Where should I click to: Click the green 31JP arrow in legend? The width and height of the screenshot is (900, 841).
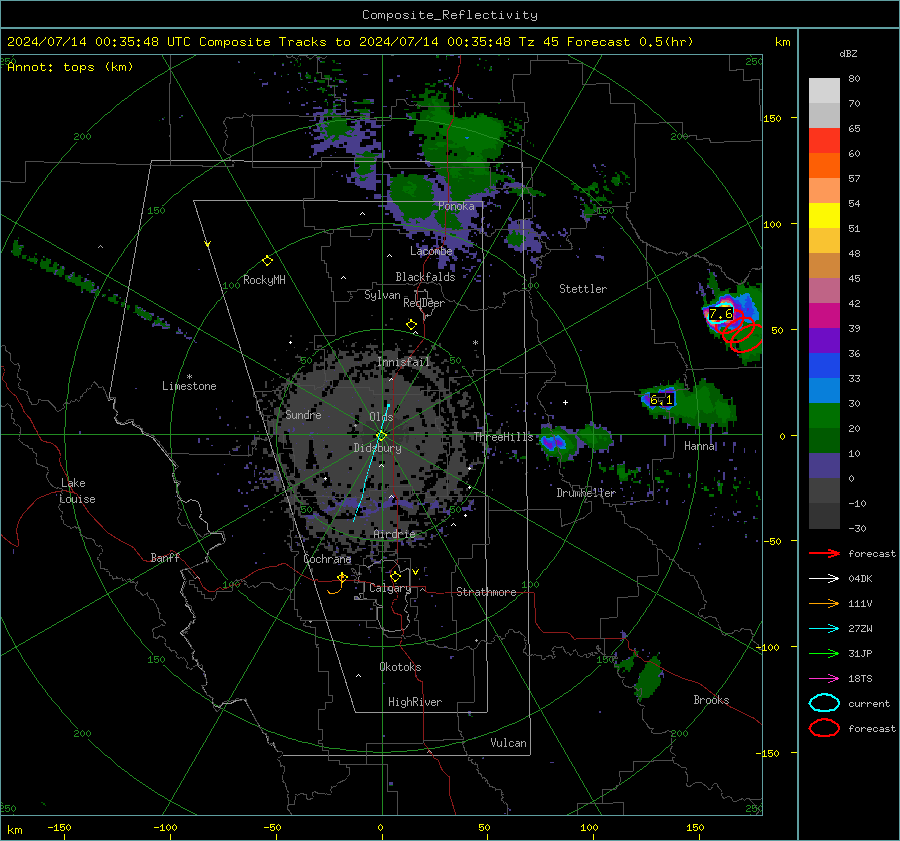click(824, 653)
